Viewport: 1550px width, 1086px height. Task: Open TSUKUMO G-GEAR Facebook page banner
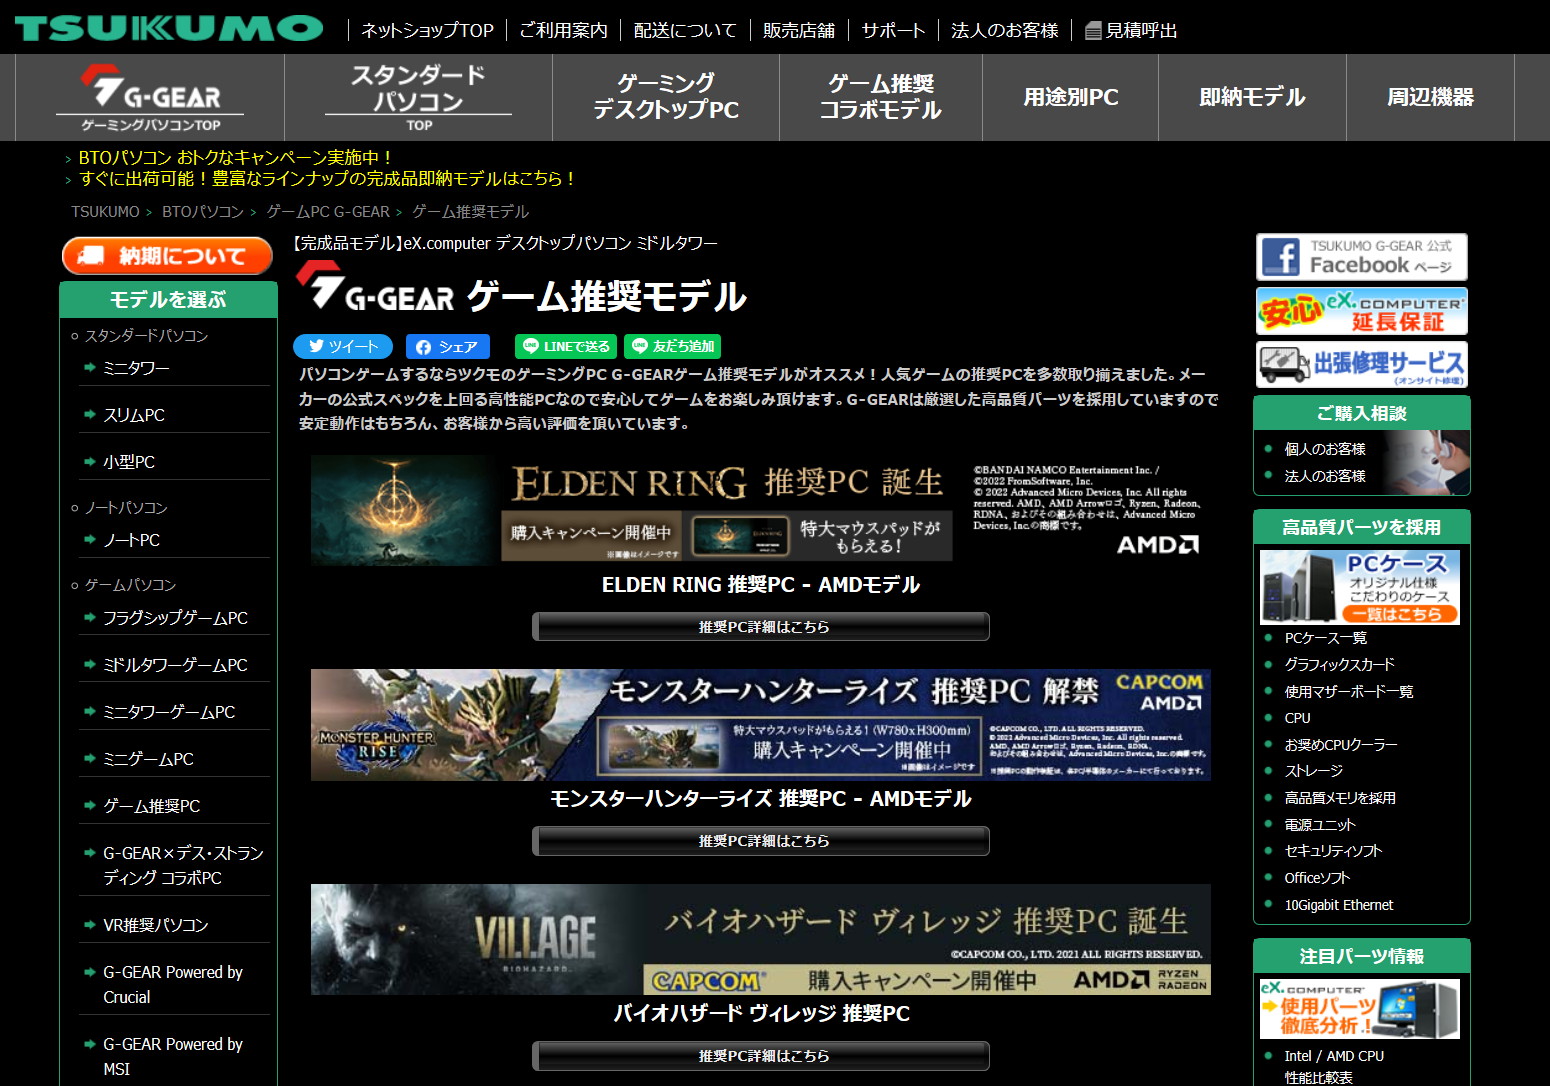tap(1361, 257)
